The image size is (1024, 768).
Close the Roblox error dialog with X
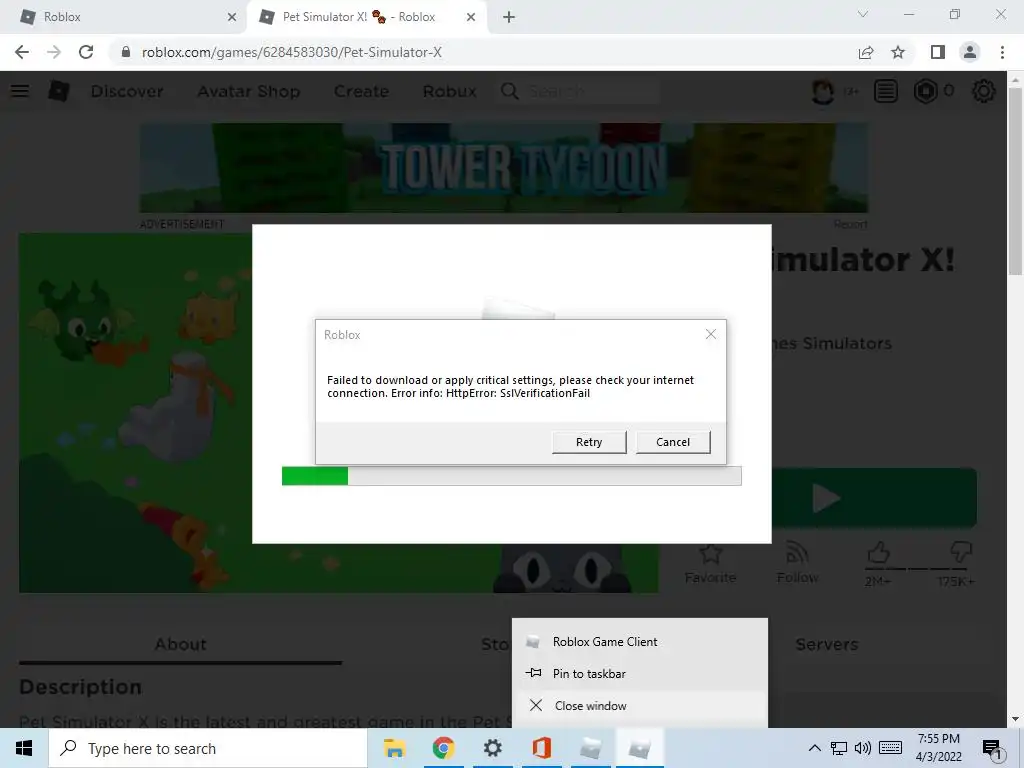coord(711,334)
